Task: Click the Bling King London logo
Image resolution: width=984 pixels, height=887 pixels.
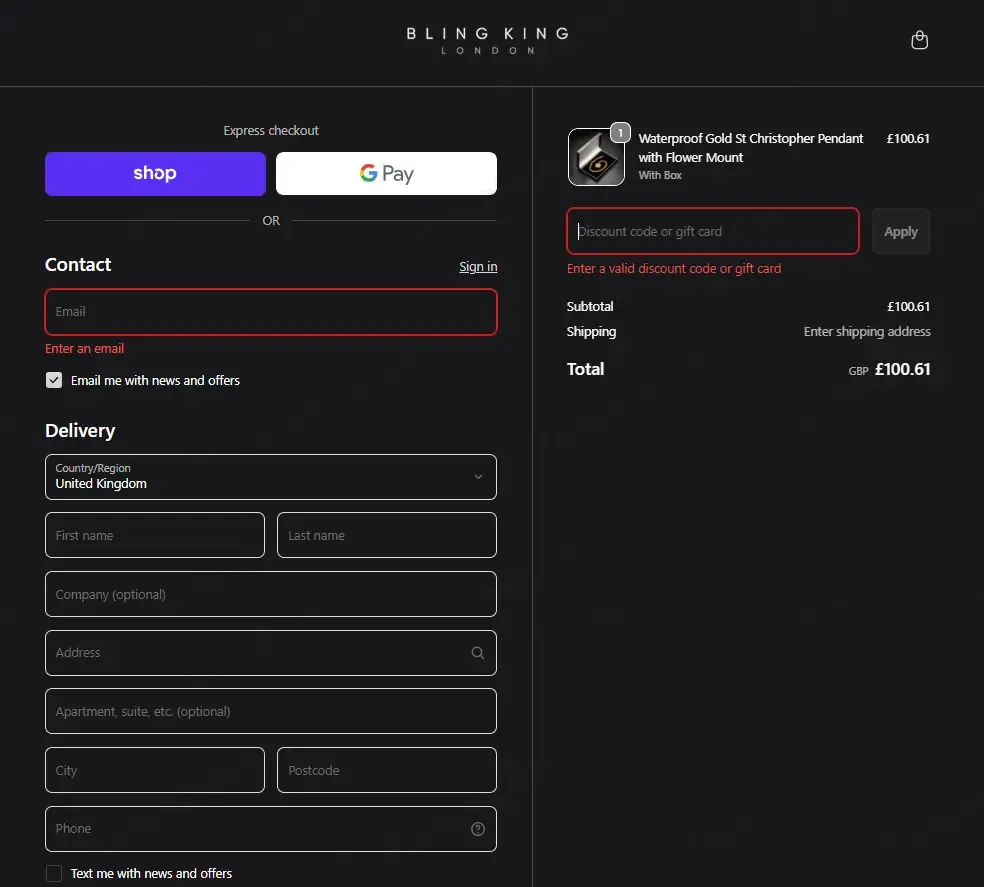Action: [x=488, y=41]
